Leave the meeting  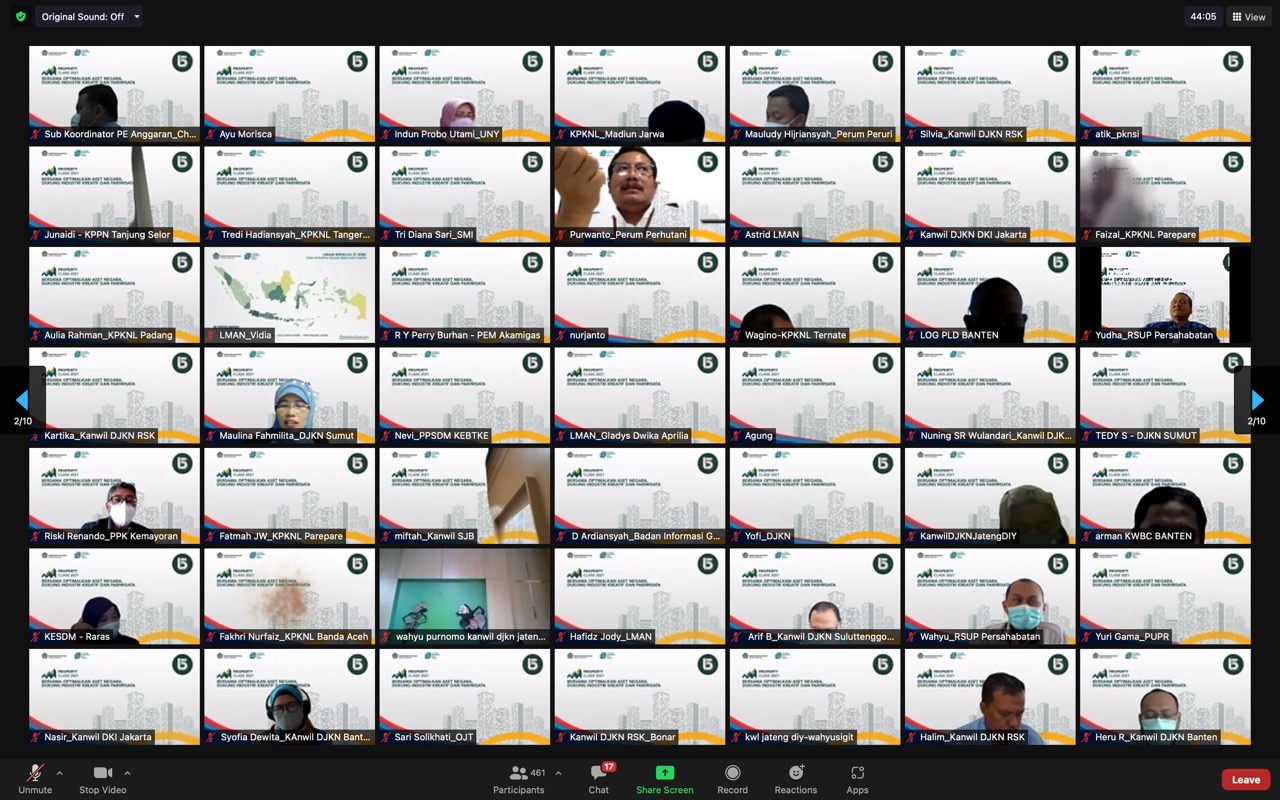click(x=1245, y=780)
